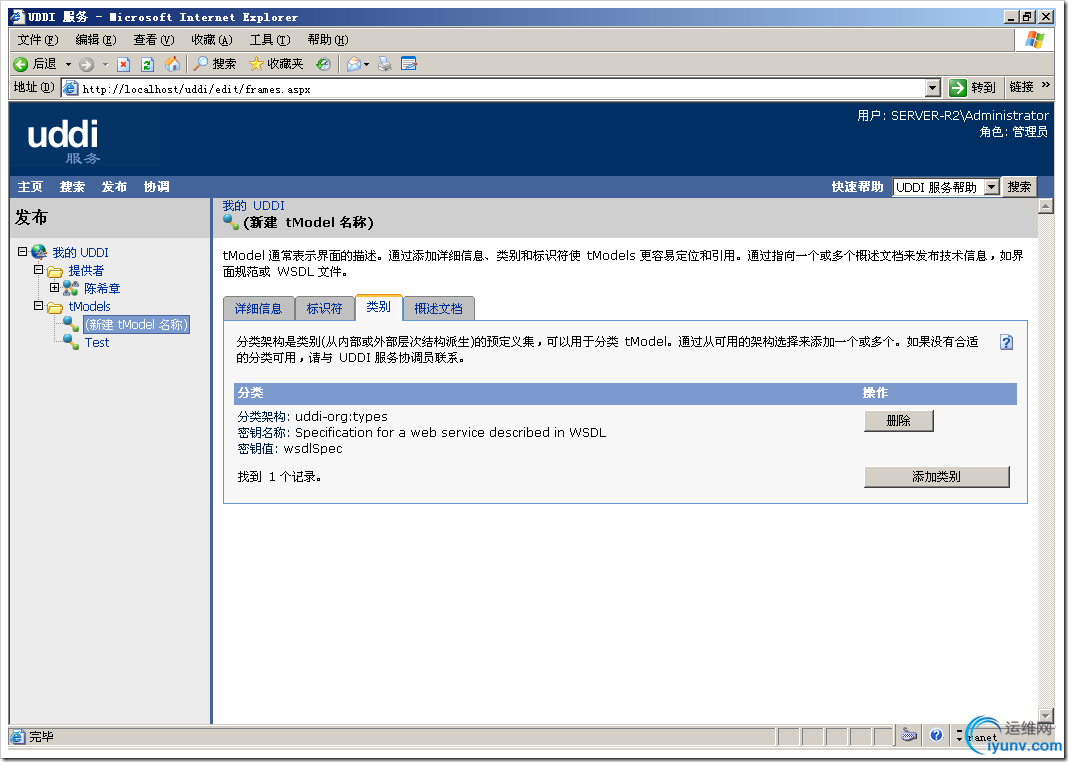
Task: Switch to the 概述文档 tab
Action: [x=439, y=308]
